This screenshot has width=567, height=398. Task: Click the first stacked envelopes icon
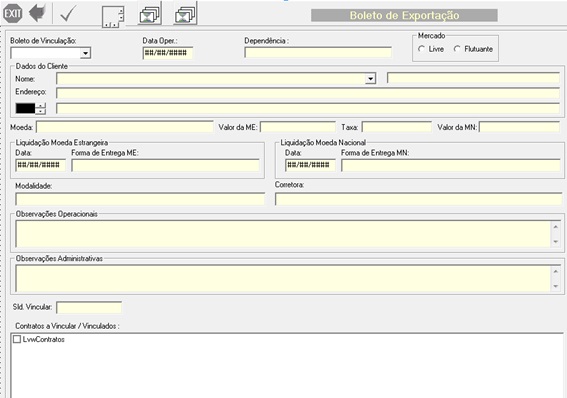pyautogui.click(x=150, y=14)
